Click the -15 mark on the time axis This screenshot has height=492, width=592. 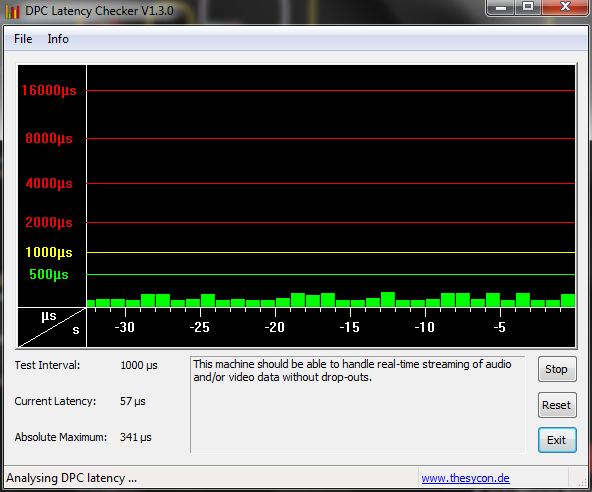coord(349,327)
